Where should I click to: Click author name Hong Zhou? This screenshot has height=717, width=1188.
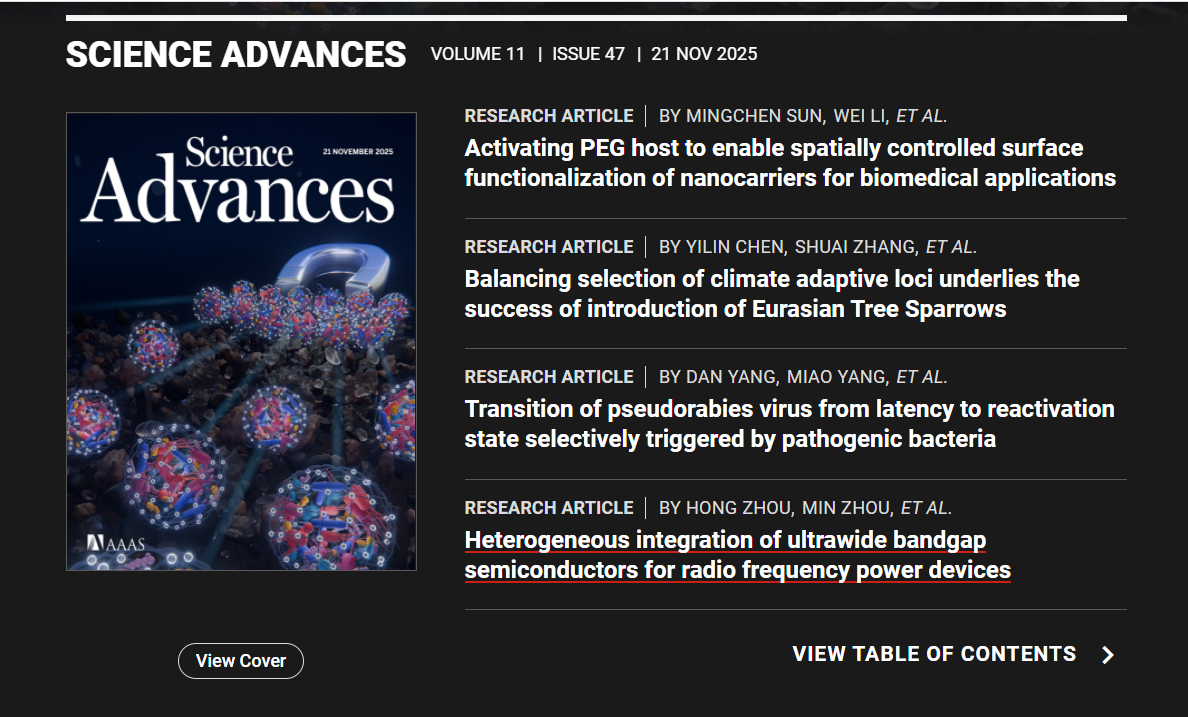738,508
